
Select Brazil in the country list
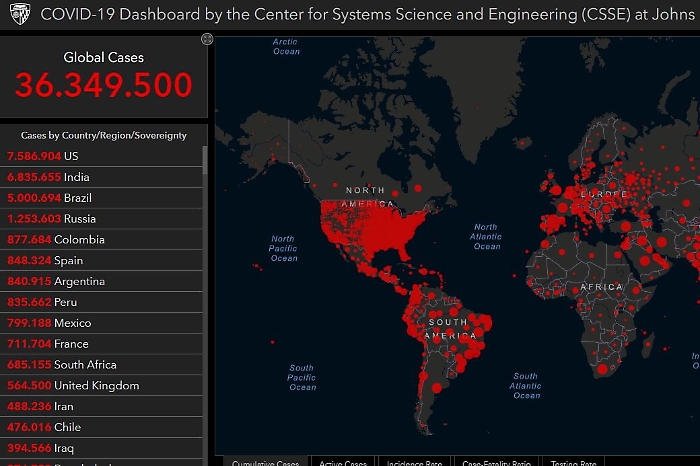(77, 198)
